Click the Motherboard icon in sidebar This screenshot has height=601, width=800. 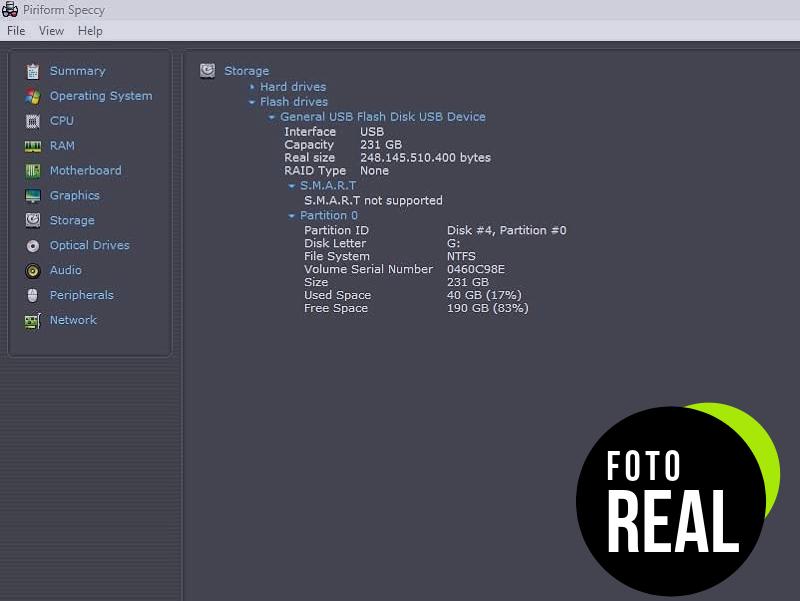point(33,171)
